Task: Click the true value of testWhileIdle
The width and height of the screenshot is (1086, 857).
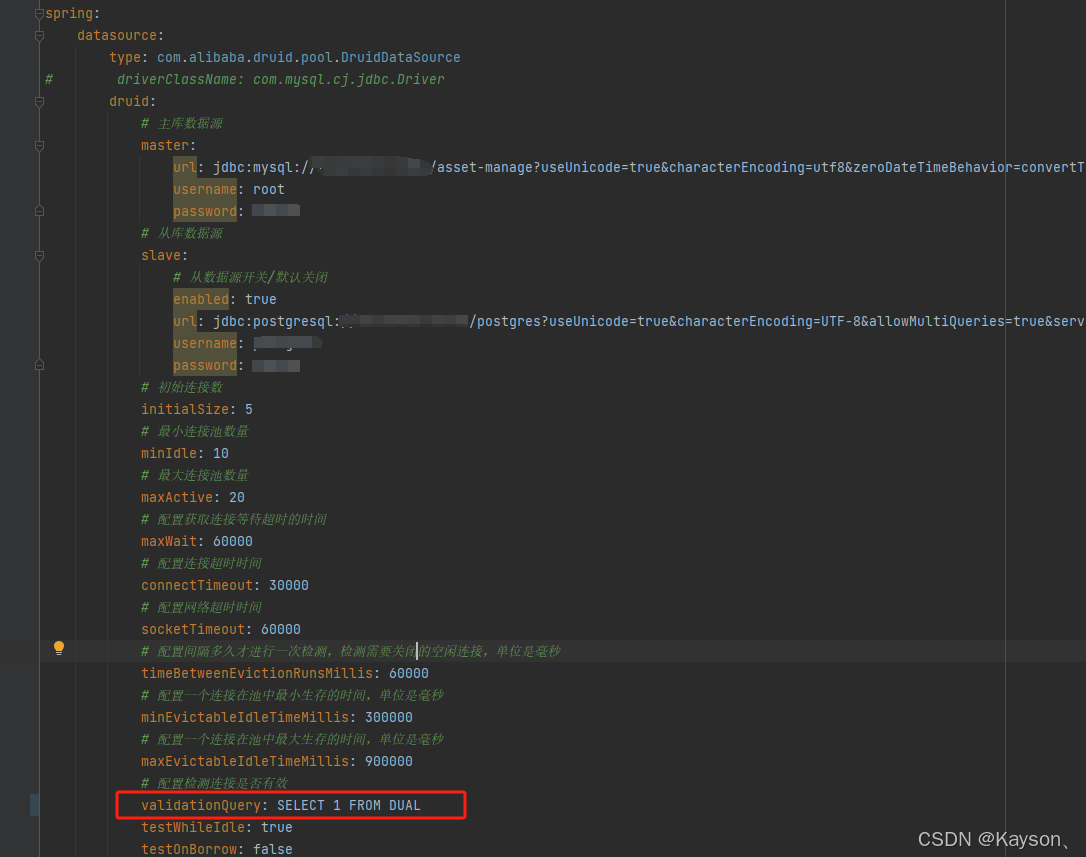Action: pos(276,827)
